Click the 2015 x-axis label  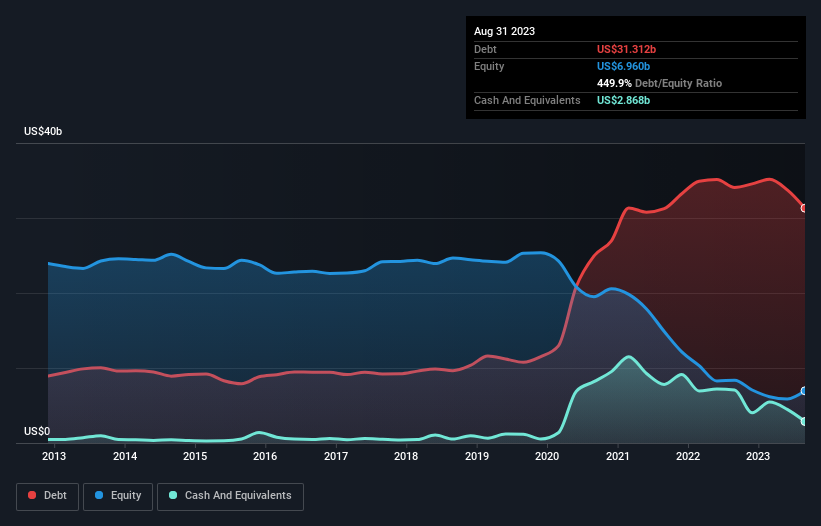195,456
